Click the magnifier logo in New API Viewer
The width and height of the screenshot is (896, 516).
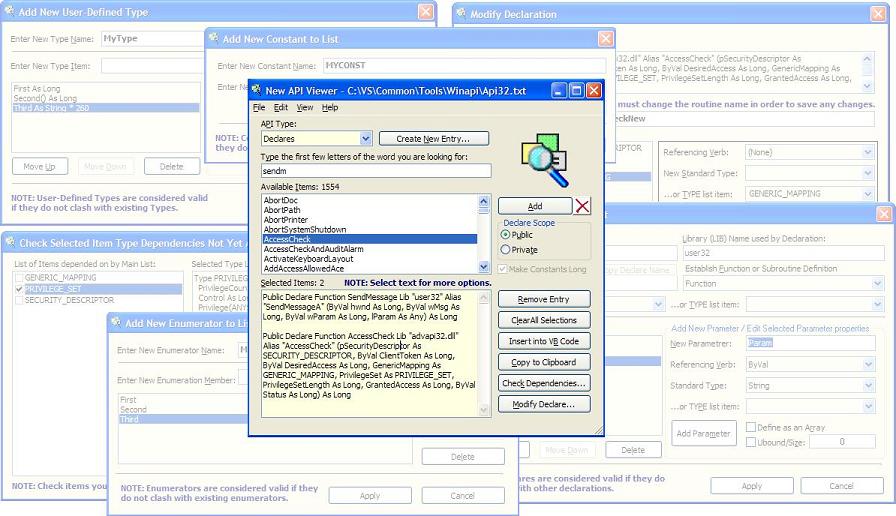tap(545, 160)
